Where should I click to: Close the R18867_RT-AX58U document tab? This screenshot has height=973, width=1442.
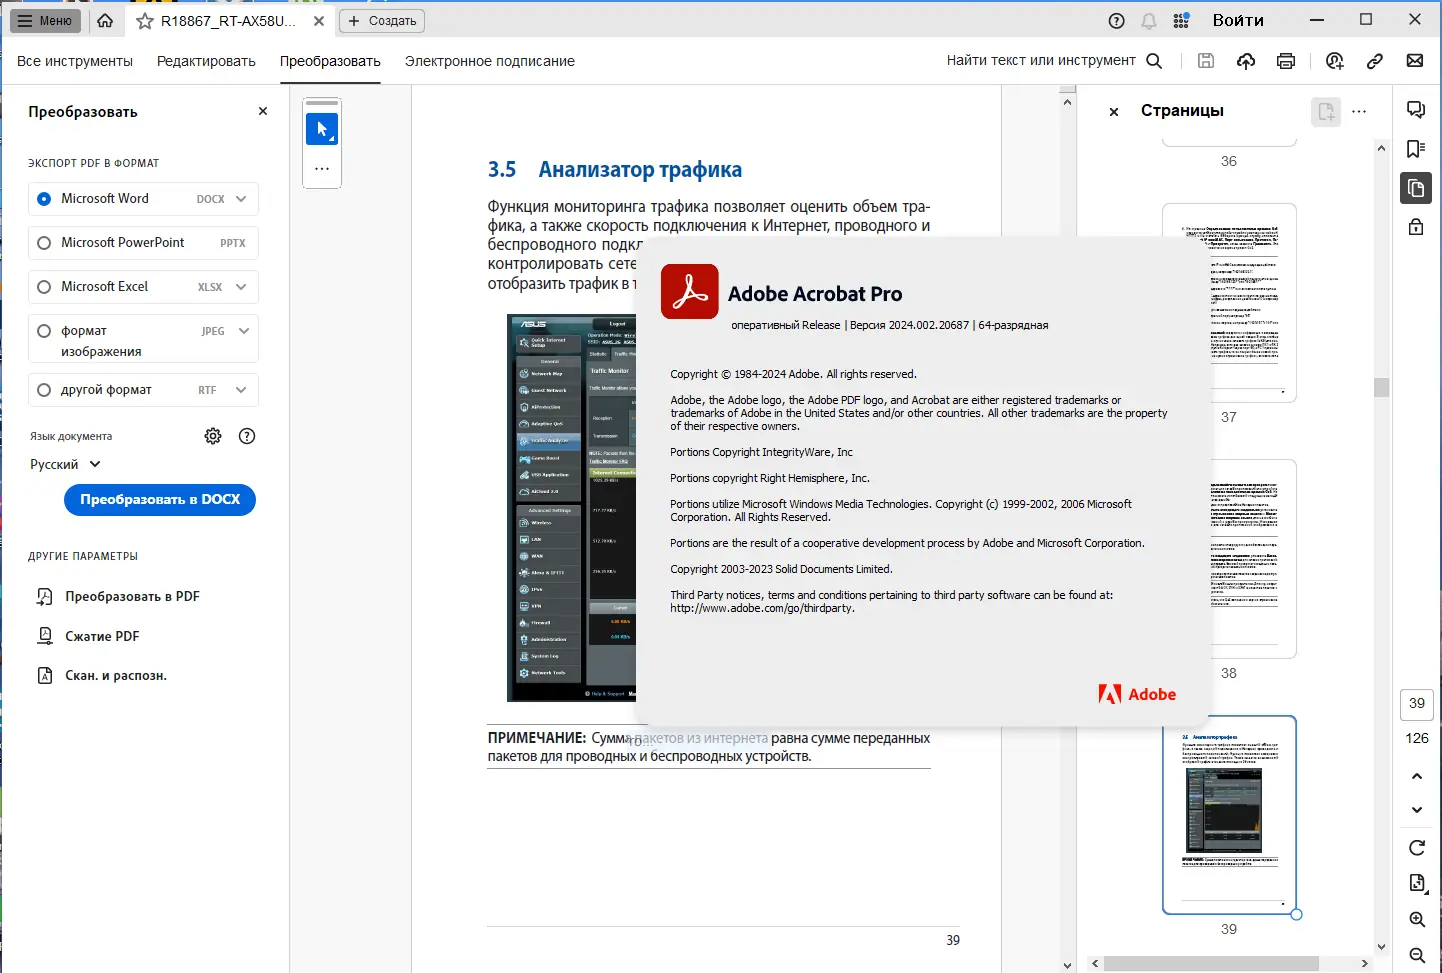319,21
